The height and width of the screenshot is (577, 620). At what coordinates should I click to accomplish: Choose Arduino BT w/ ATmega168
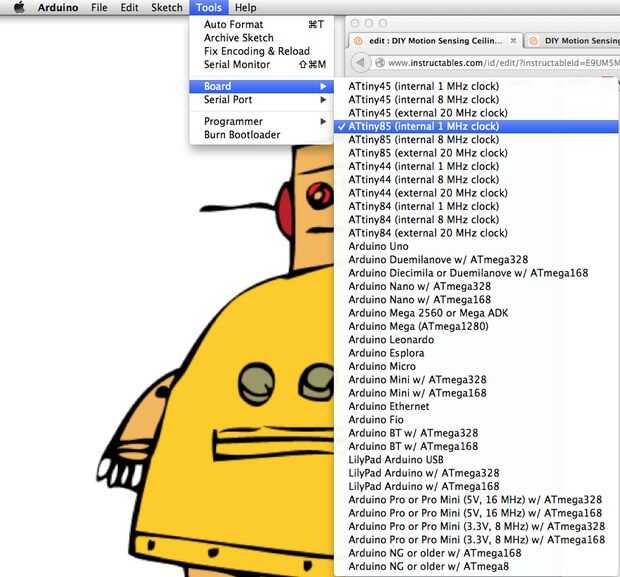click(x=476, y=446)
